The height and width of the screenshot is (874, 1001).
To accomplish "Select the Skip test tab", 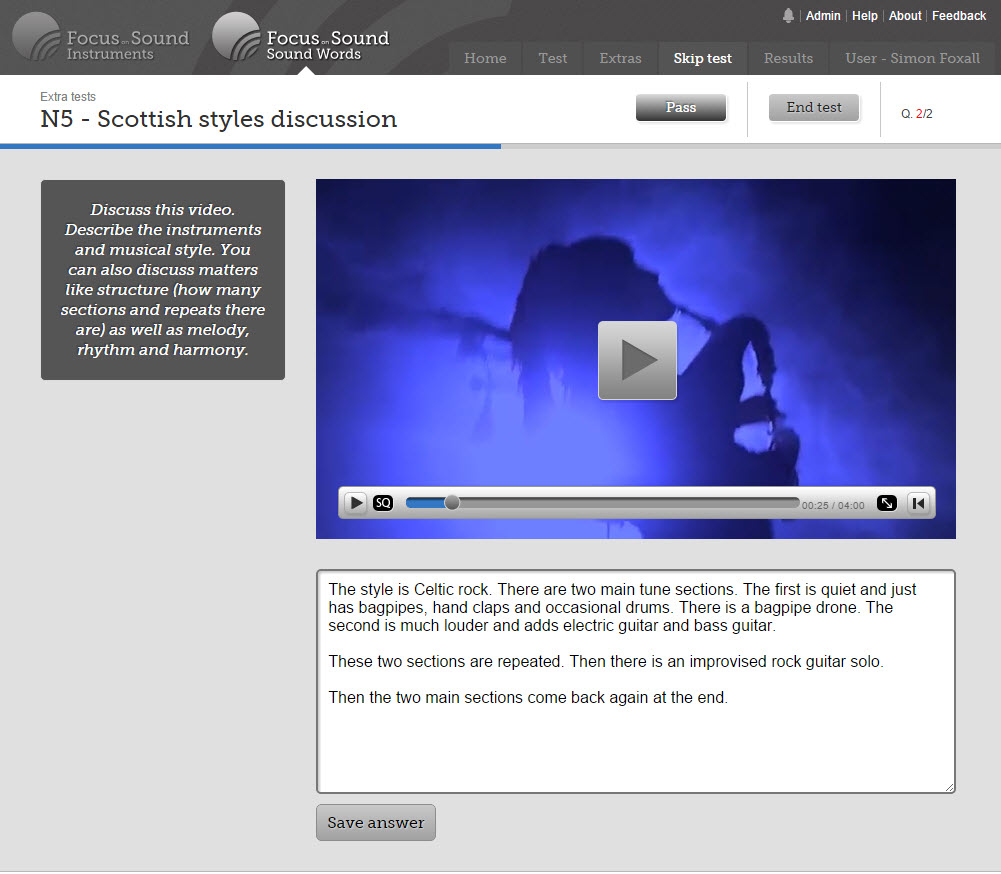I will click(702, 58).
